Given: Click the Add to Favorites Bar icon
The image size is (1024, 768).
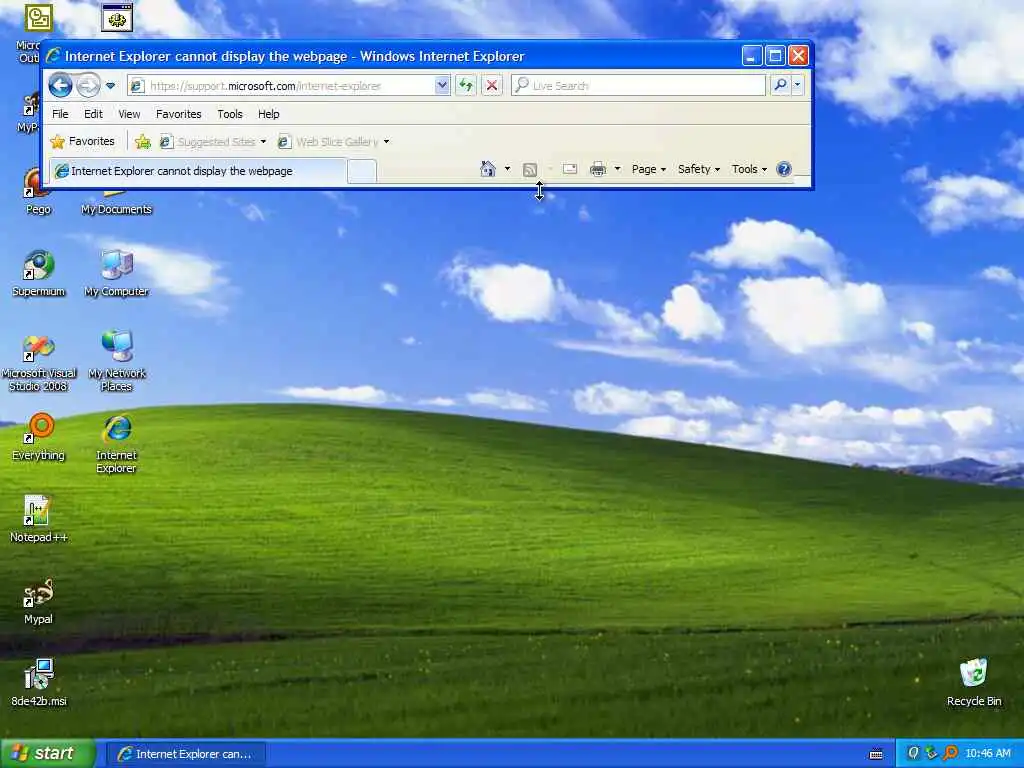Looking at the screenshot, I should [143, 141].
